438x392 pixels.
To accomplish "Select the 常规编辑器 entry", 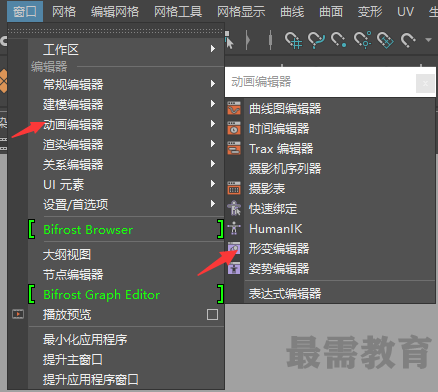I will tap(126, 84).
